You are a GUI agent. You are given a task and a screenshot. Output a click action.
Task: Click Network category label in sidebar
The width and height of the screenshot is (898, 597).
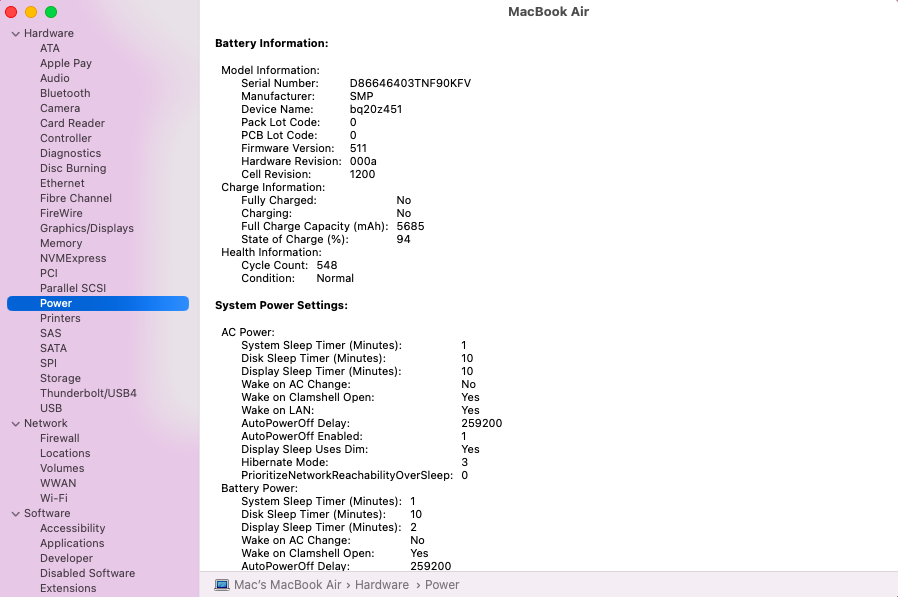46,423
